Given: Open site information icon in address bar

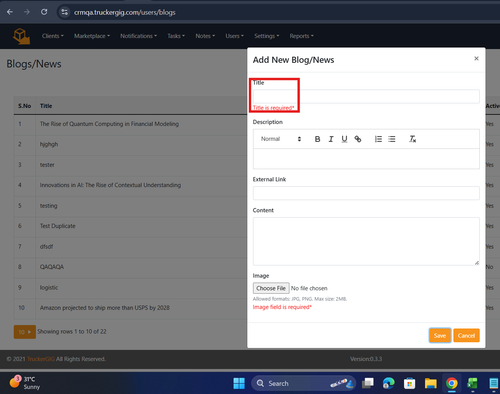Looking at the screenshot, I should tap(65, 12).
